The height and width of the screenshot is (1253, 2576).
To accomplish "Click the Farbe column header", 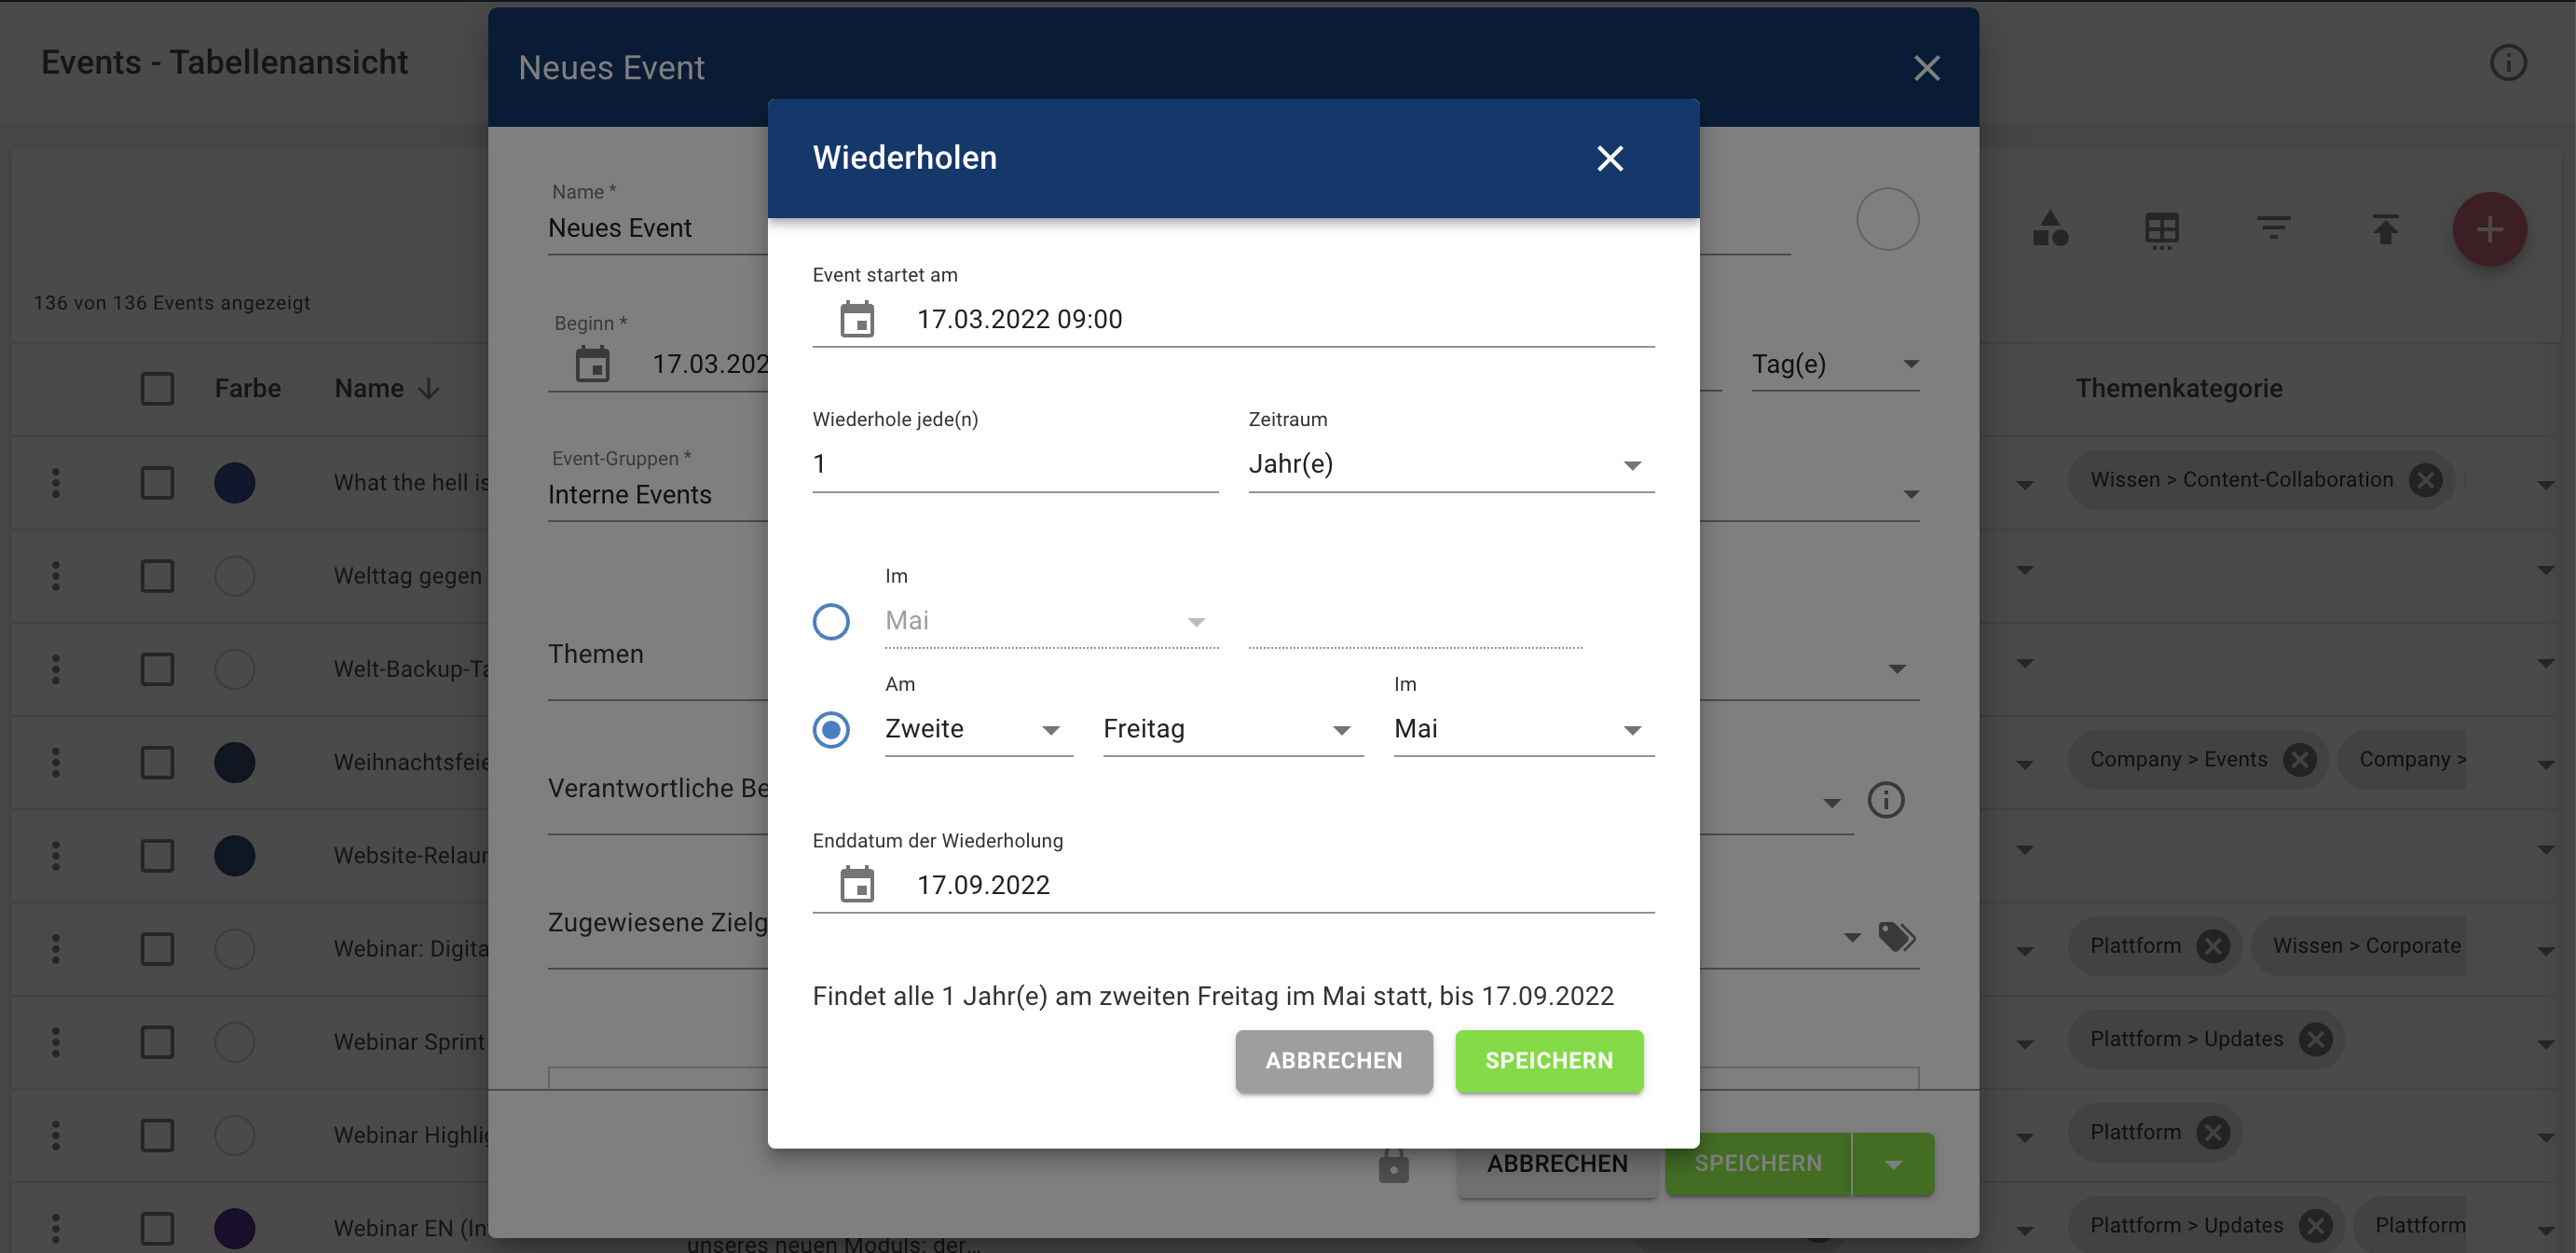I will (x=248, y=388).
